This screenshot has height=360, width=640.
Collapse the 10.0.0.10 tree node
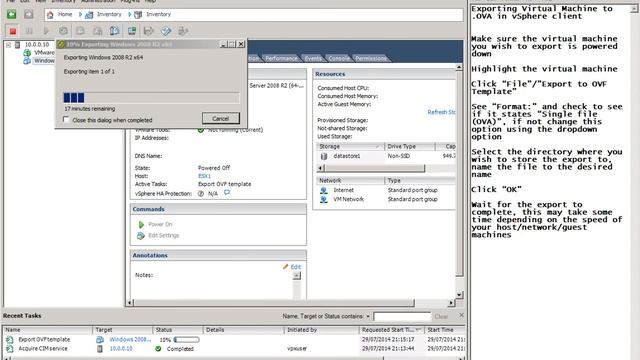click(8, 45)
